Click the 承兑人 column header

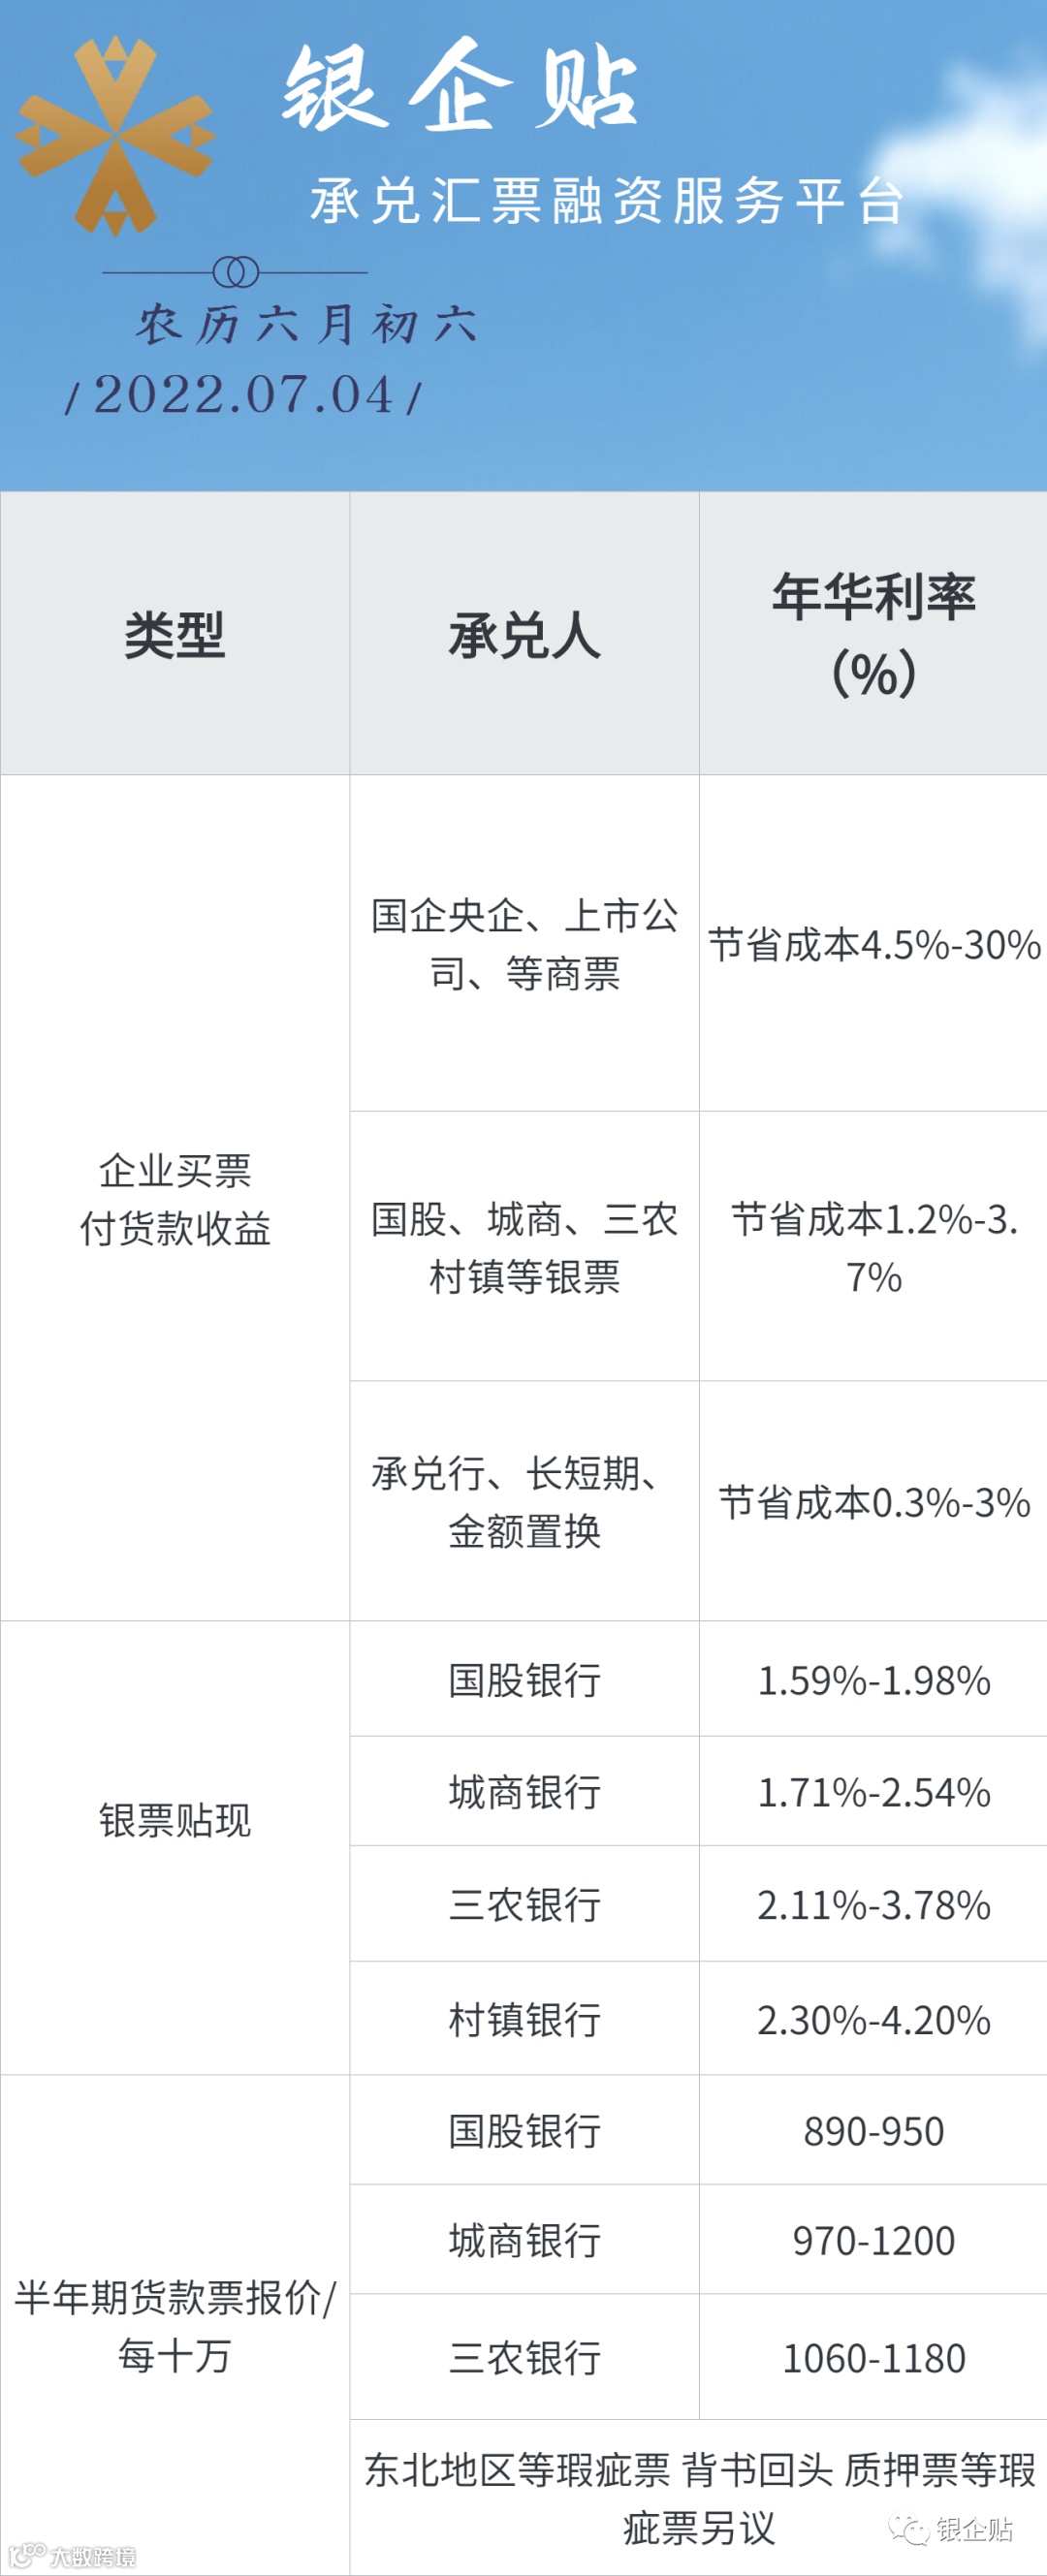click(x=524, y=634)
